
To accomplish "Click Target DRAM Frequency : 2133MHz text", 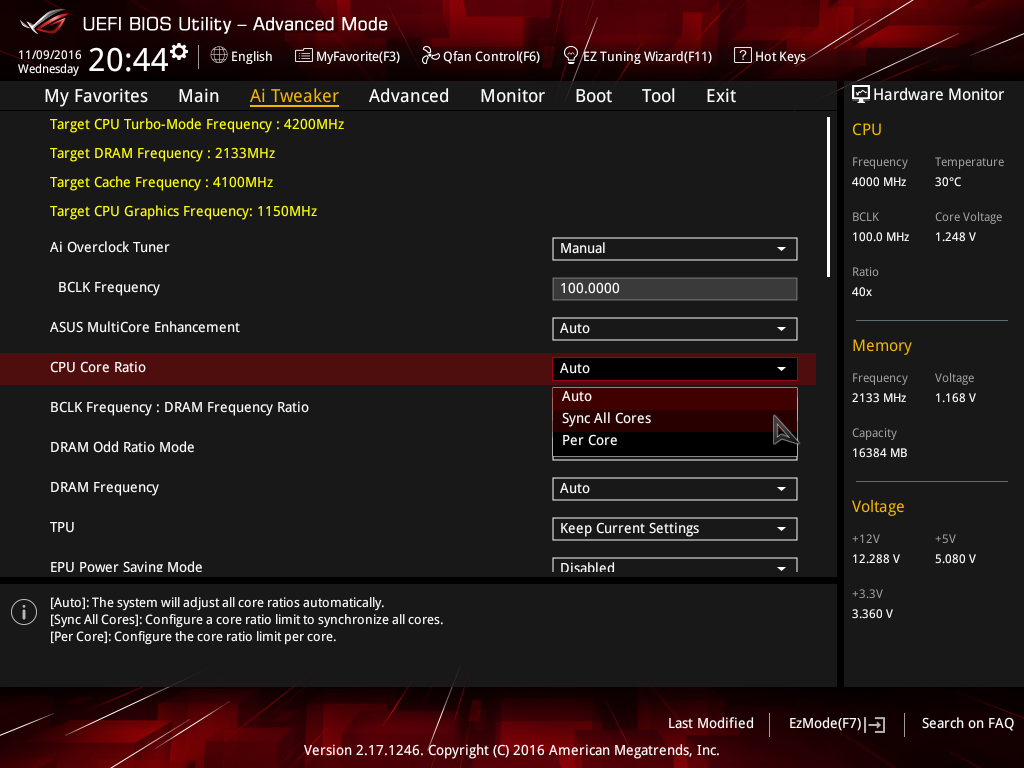I will point(163,153).
